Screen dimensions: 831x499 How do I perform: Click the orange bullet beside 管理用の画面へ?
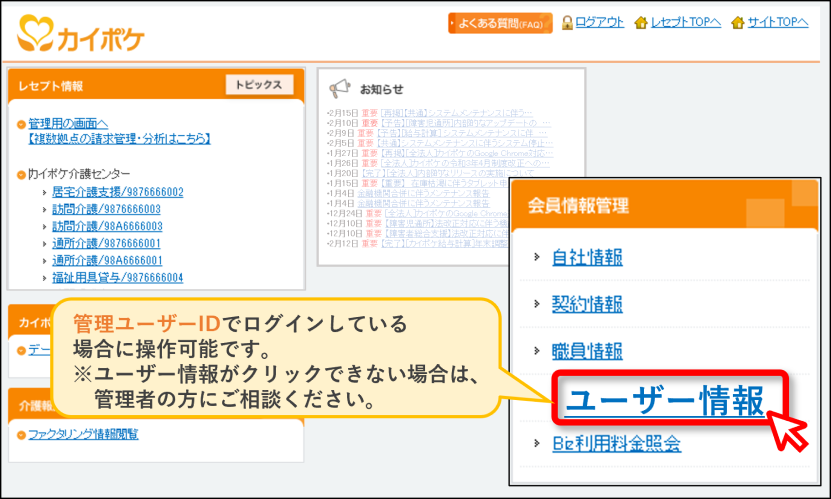[21, 124]
